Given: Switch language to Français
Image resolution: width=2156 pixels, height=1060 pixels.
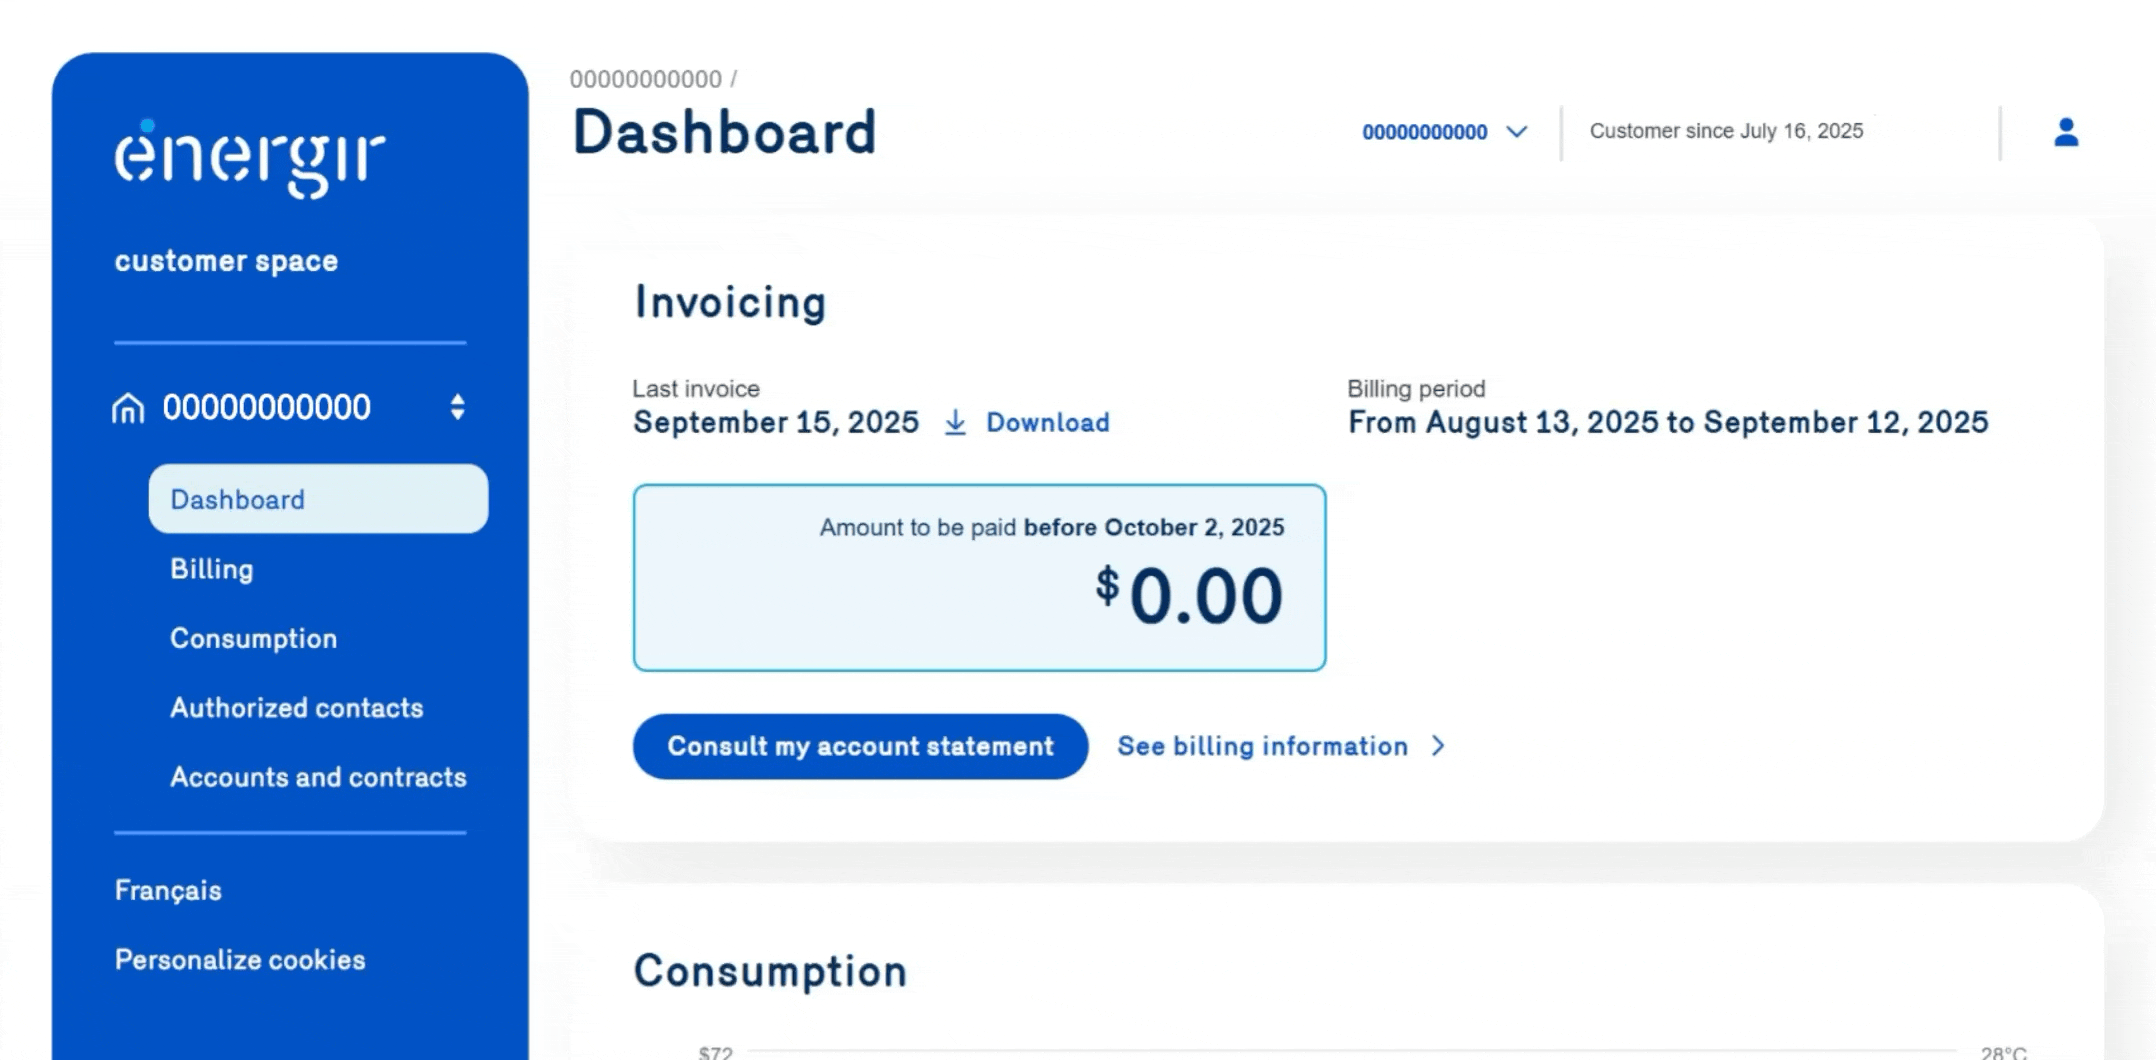Looking at the screenshot, I should 168,890.
